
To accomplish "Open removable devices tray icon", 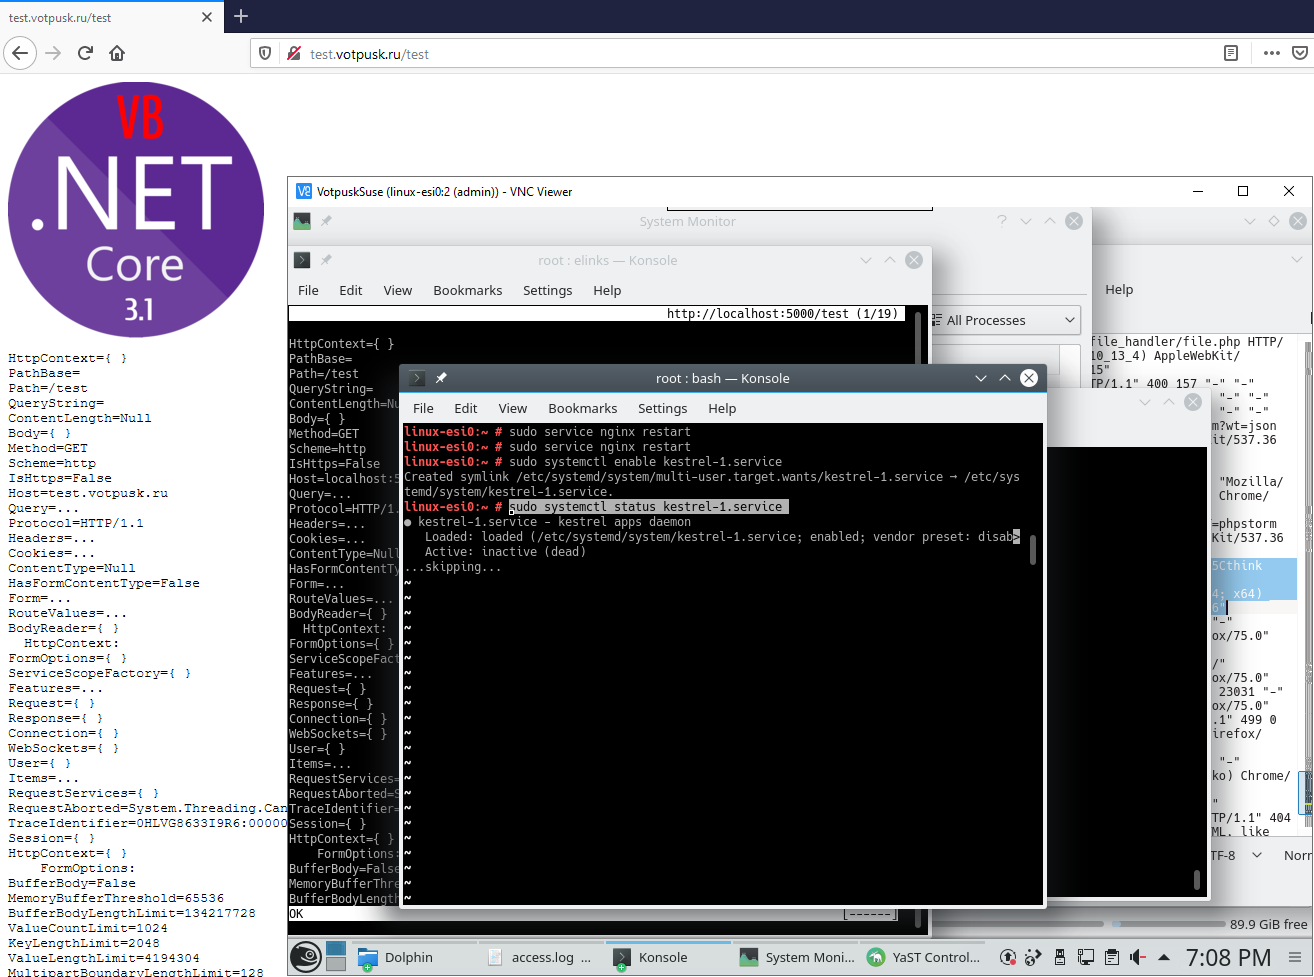I will (x=1060, y=957).
